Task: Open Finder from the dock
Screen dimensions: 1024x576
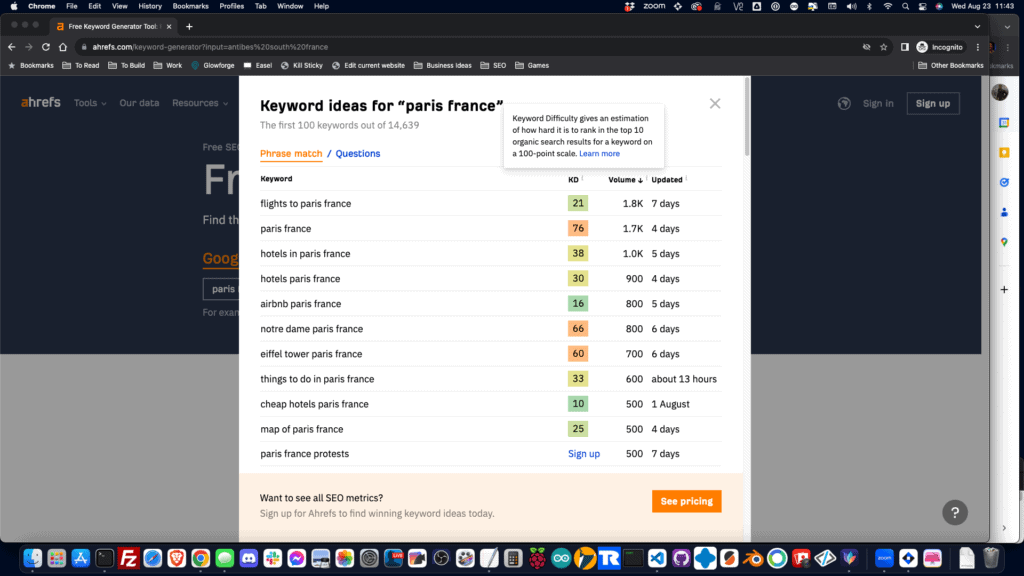Action: (x=33, y=558)
